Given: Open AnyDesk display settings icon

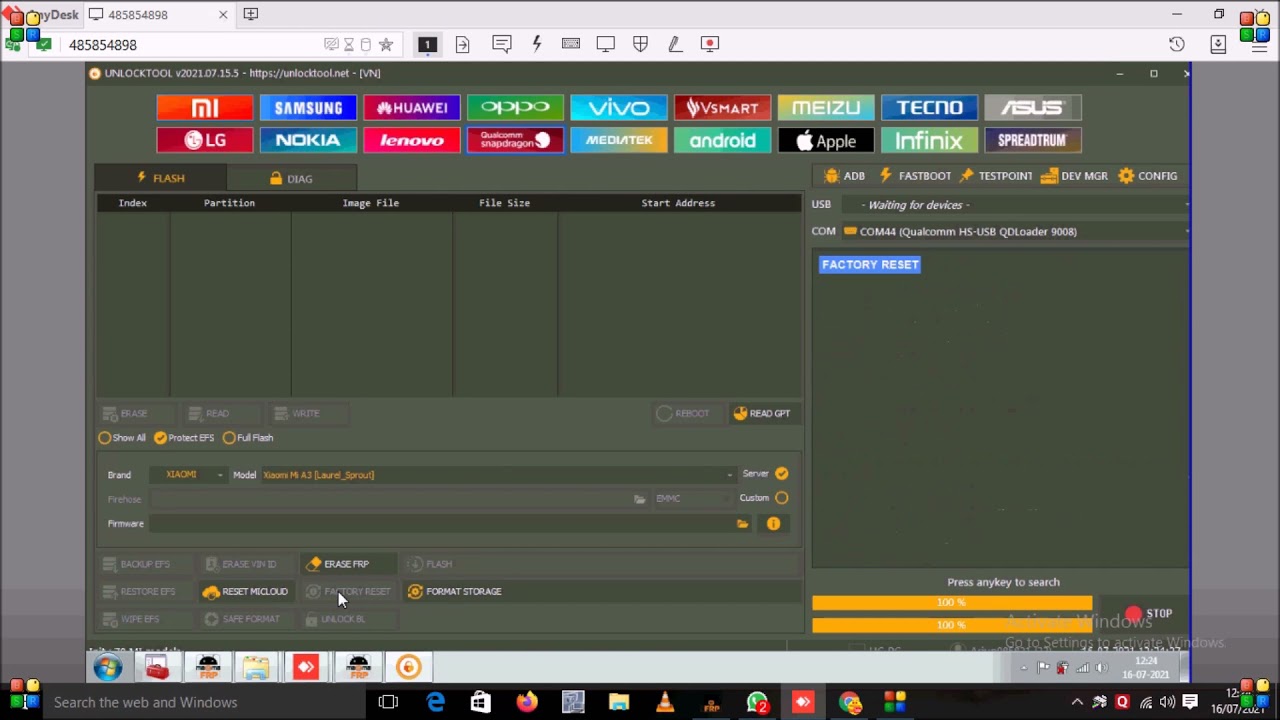Looking at the screenshot, I should point(606,44).
